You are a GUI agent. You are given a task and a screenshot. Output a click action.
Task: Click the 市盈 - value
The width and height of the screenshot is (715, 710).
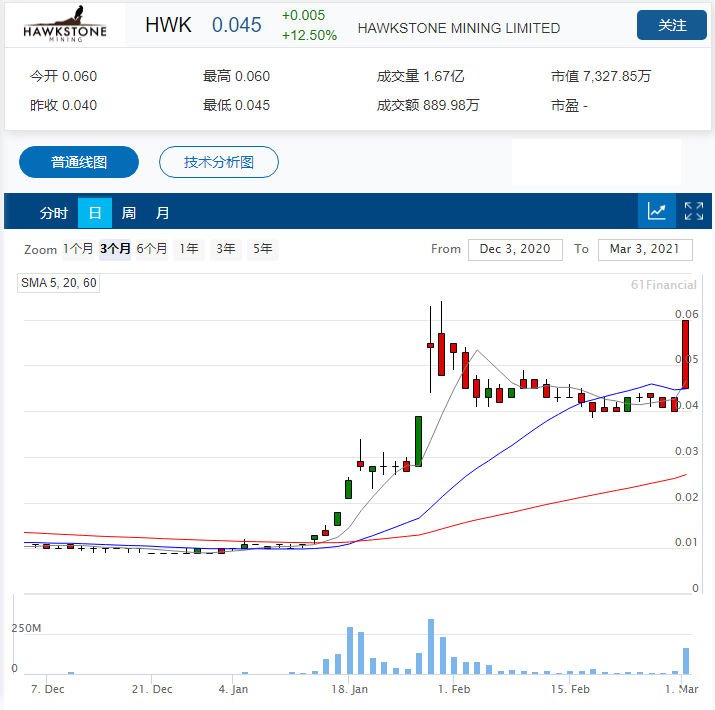[x=570, y=106]
